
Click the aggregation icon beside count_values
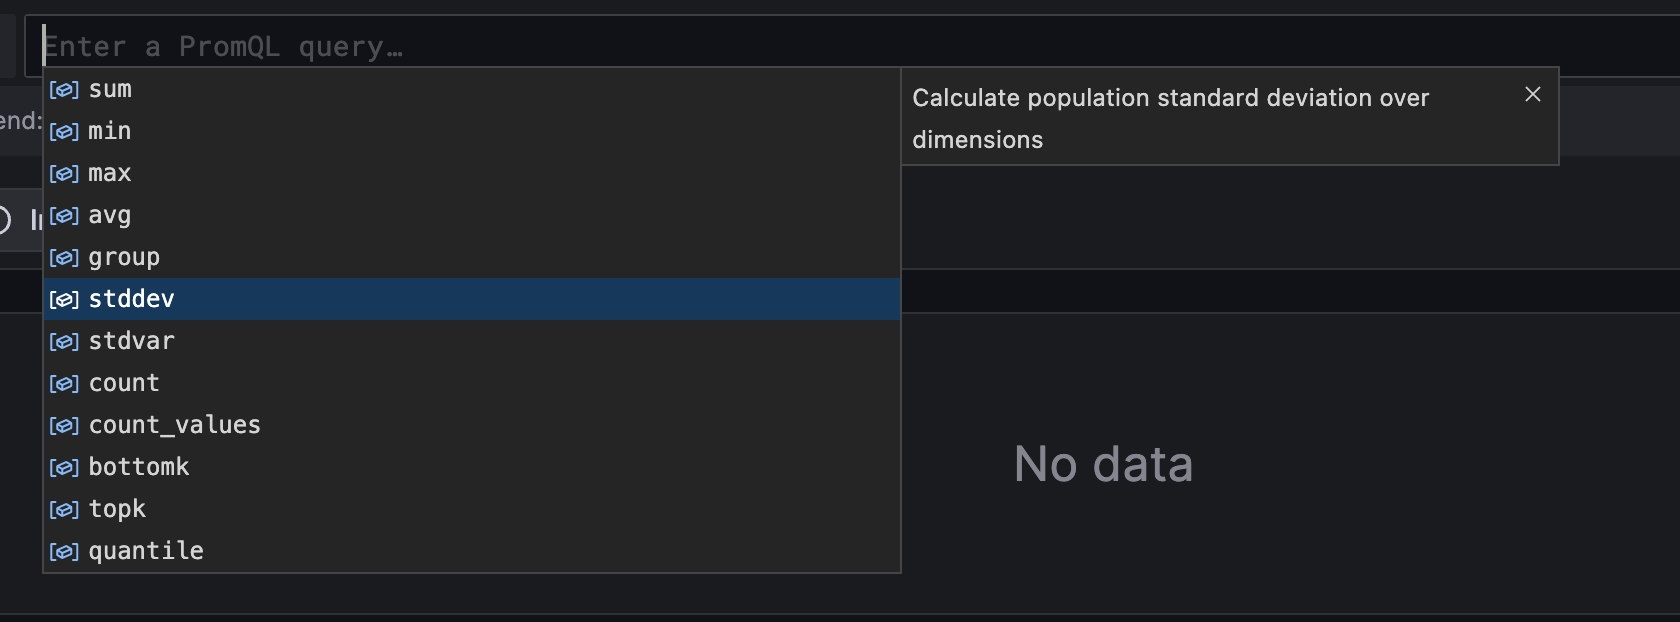(x=63, y=425)
